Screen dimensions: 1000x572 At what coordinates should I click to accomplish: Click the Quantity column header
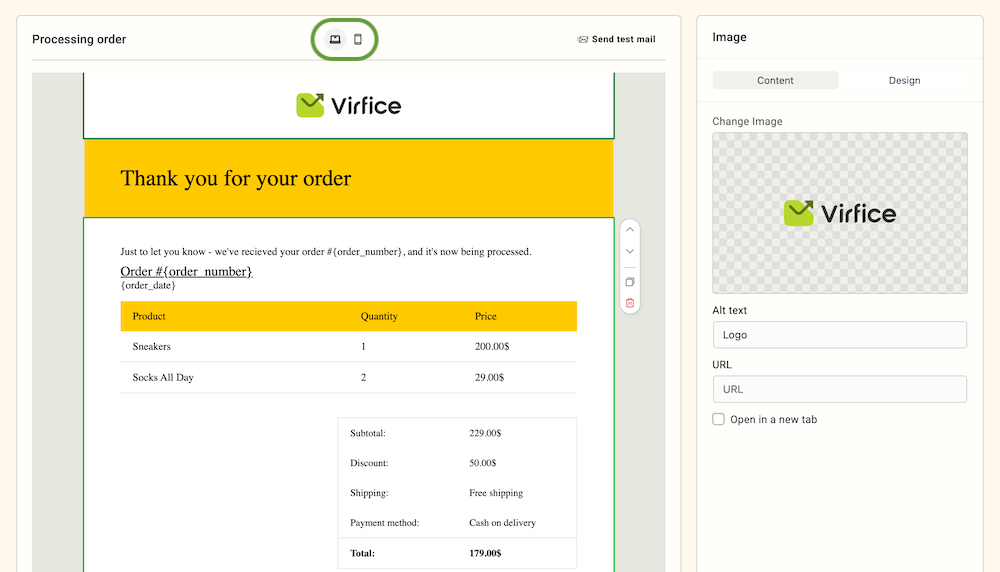click(379, 316)
